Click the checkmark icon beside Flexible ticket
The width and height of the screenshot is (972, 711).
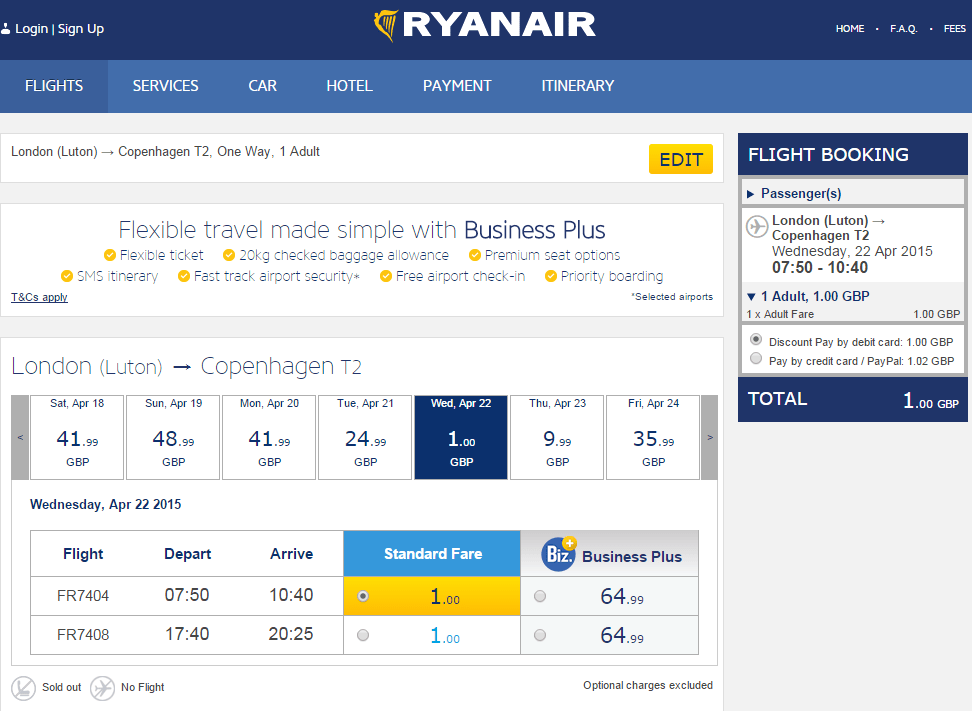(110, 255)
